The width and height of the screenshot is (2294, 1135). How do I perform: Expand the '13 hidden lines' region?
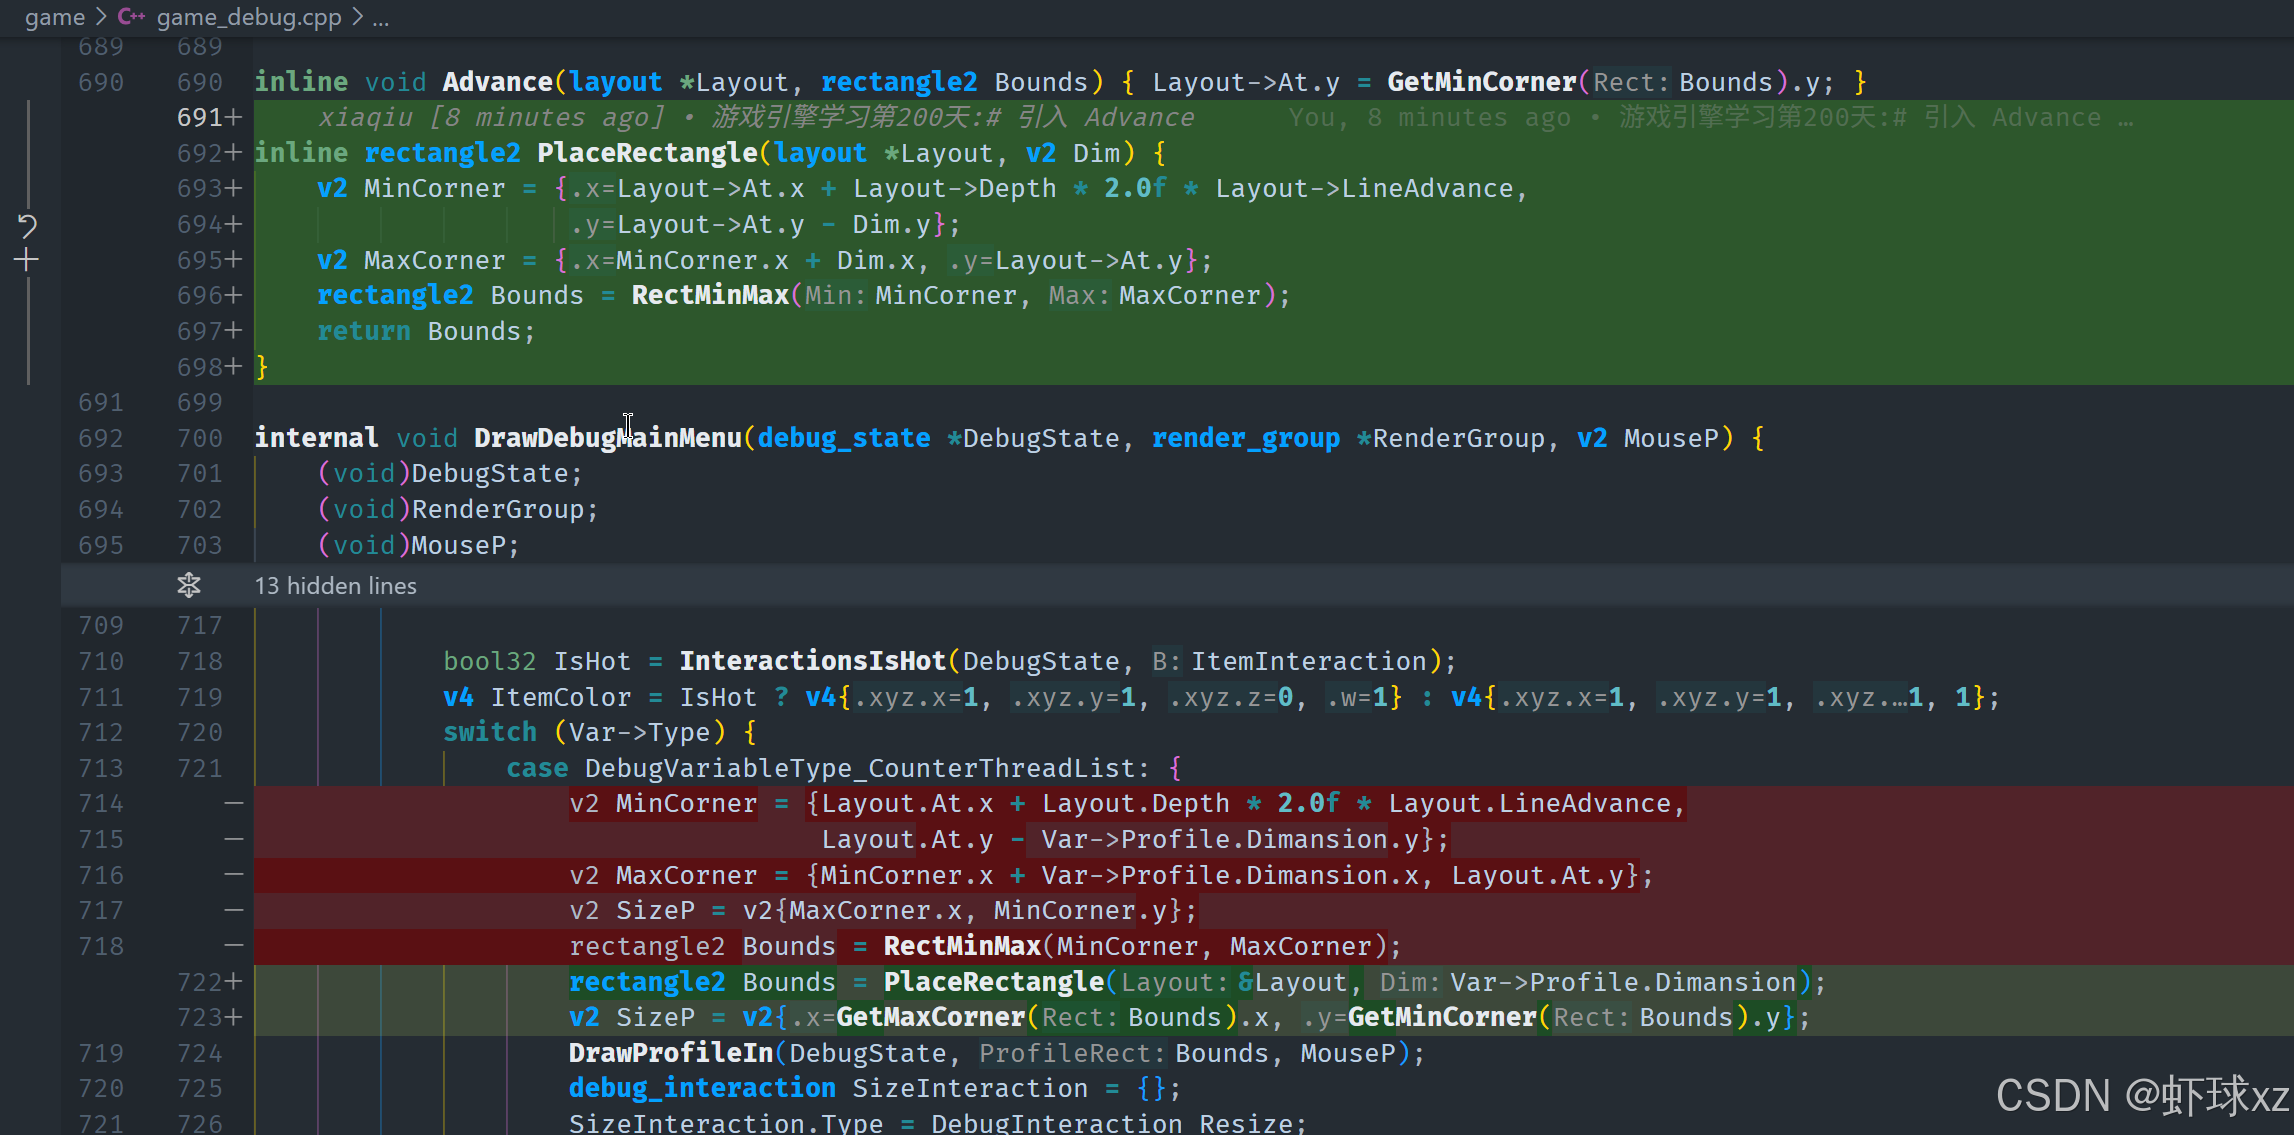(x=335, y=586)
